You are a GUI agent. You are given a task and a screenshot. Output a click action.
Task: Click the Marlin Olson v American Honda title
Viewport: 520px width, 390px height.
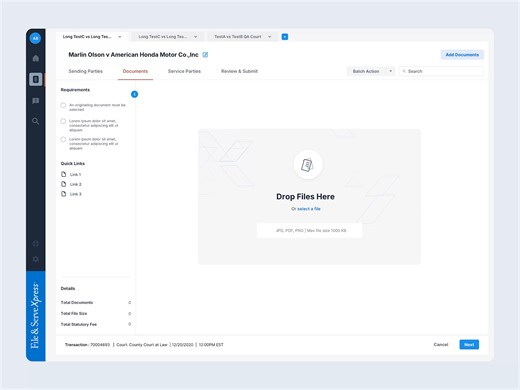(133, 55)
